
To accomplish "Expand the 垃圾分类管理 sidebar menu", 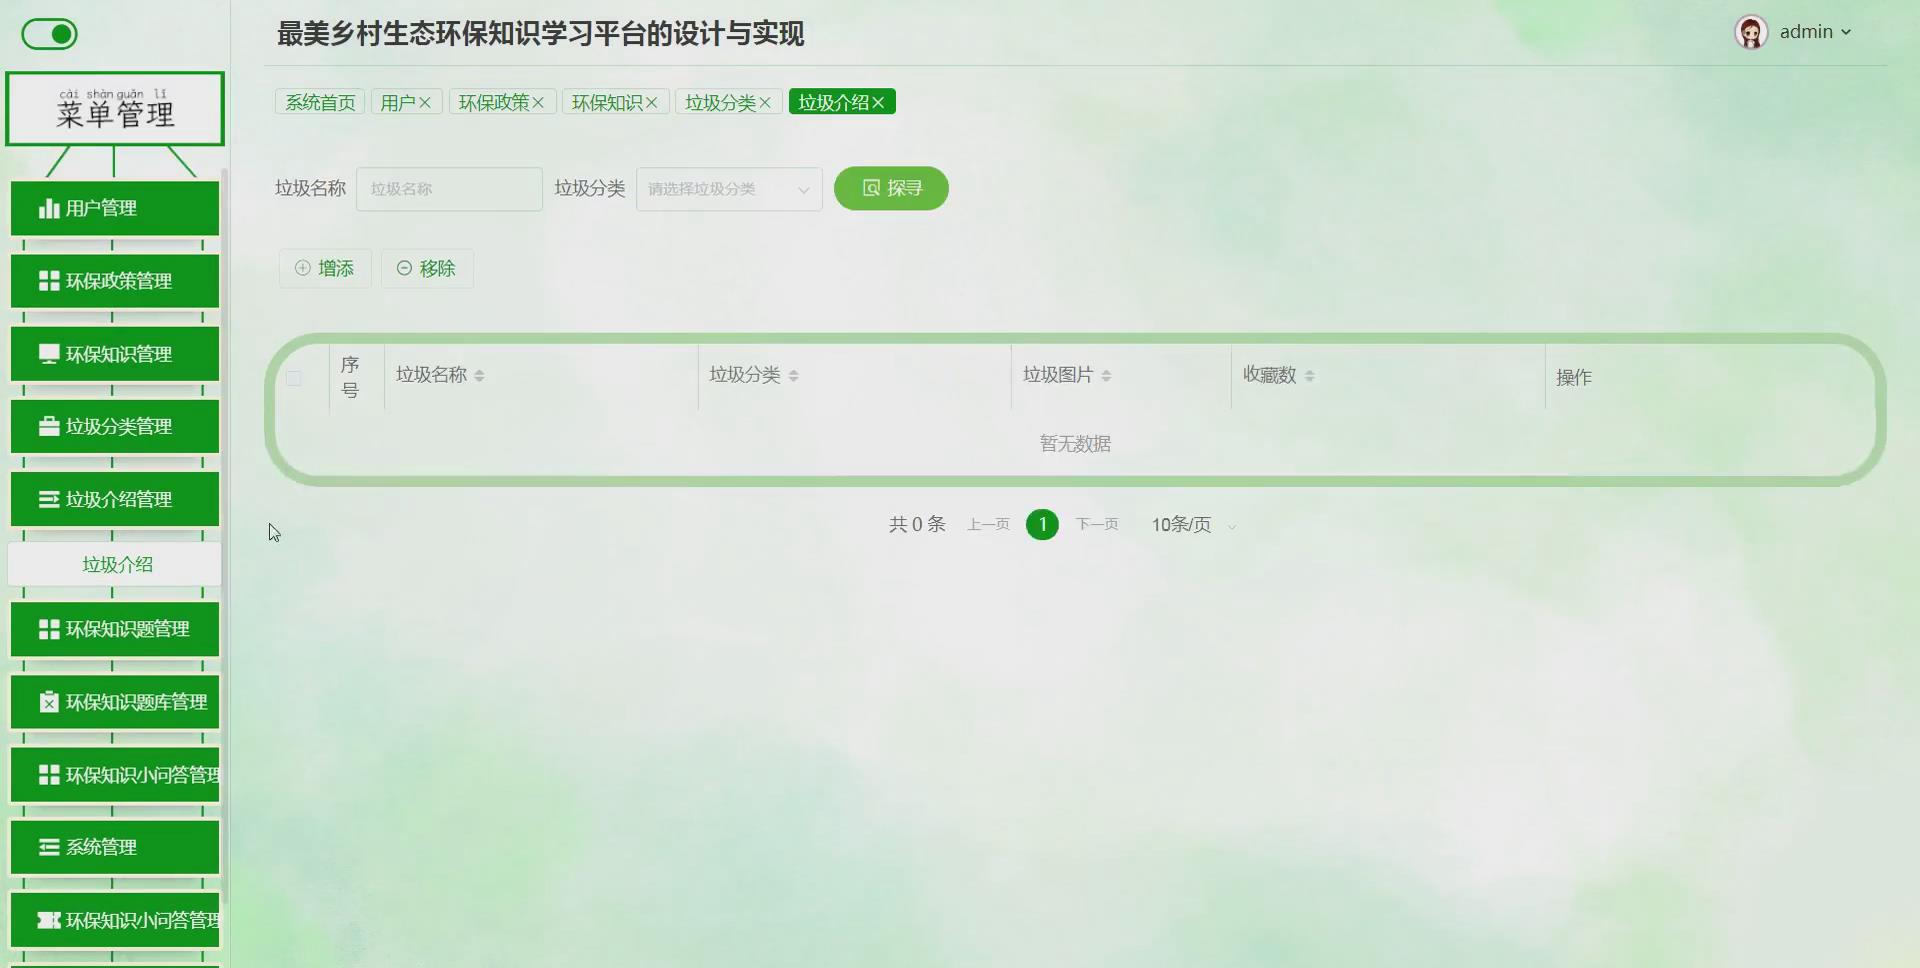I will point(115,426).
